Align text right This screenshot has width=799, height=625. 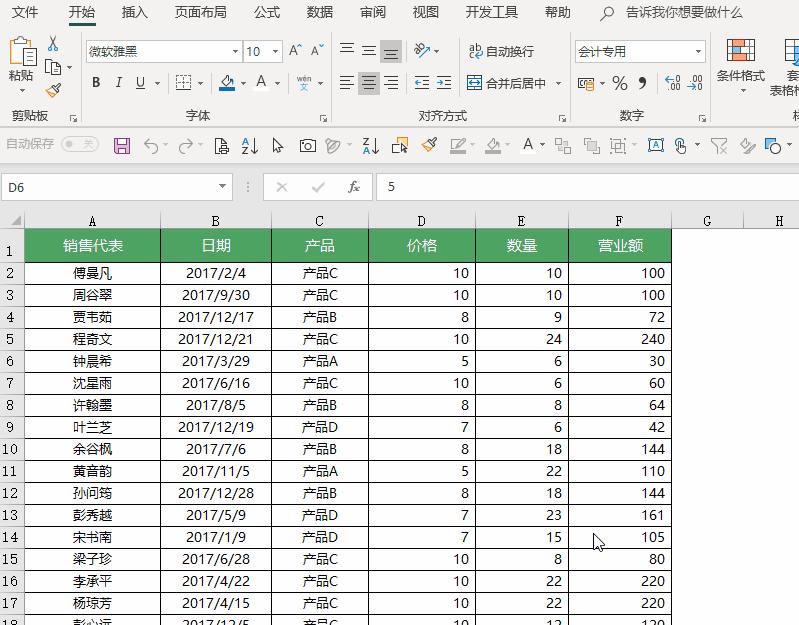click(391, 83)
